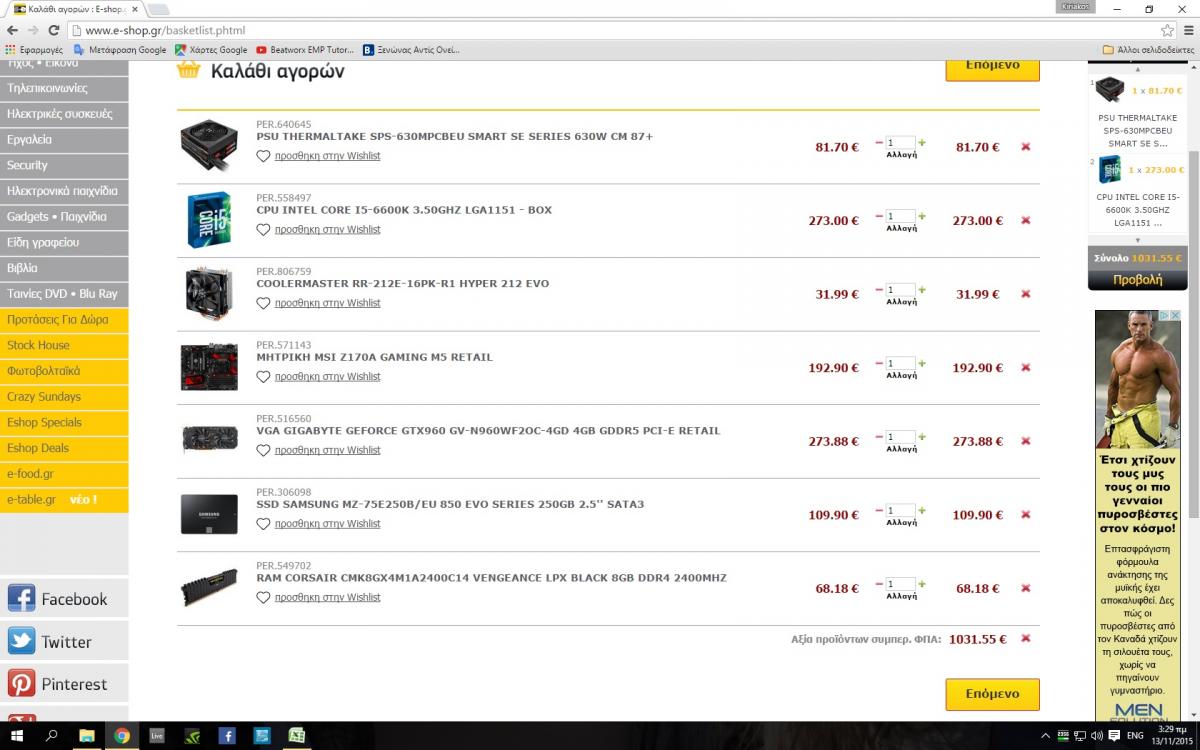The height and width of the screenshot is (750, 1200).
Task: Decrease quantity of MSI Z170A motherboard
Action: [x=879, y=363]
